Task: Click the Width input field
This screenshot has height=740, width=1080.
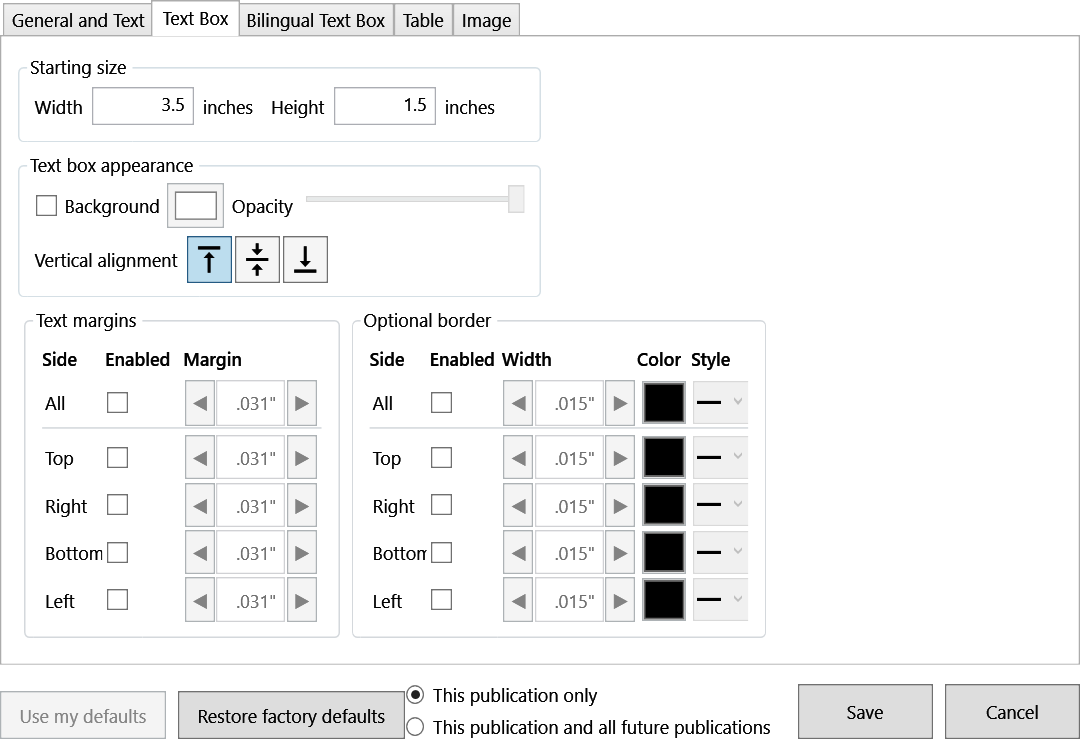Action: tap(143, 106)
